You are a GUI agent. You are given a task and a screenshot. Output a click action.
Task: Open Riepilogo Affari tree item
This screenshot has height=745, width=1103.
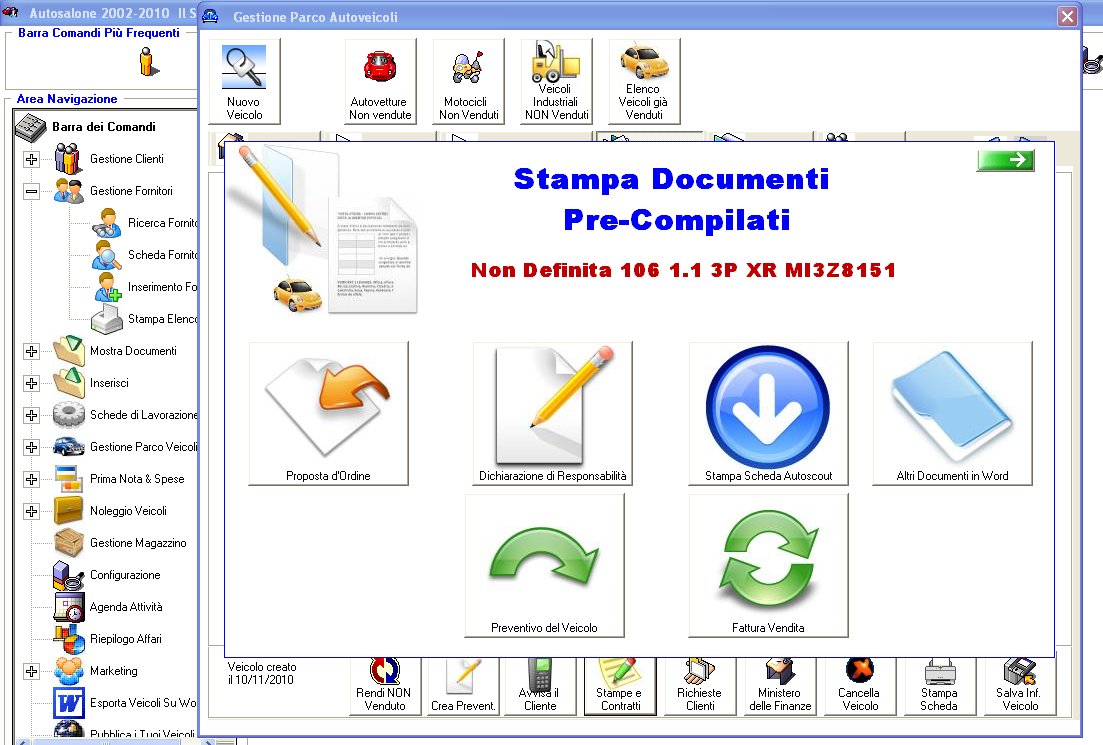click(125, 639)
